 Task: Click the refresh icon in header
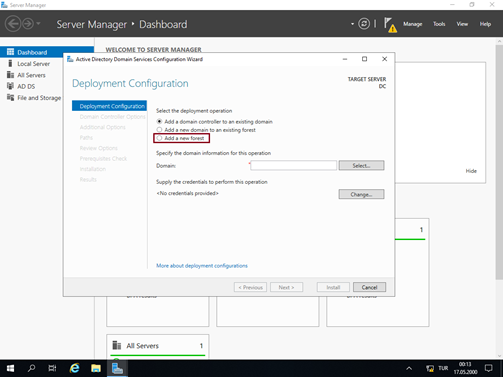click(x=364, y=24)
